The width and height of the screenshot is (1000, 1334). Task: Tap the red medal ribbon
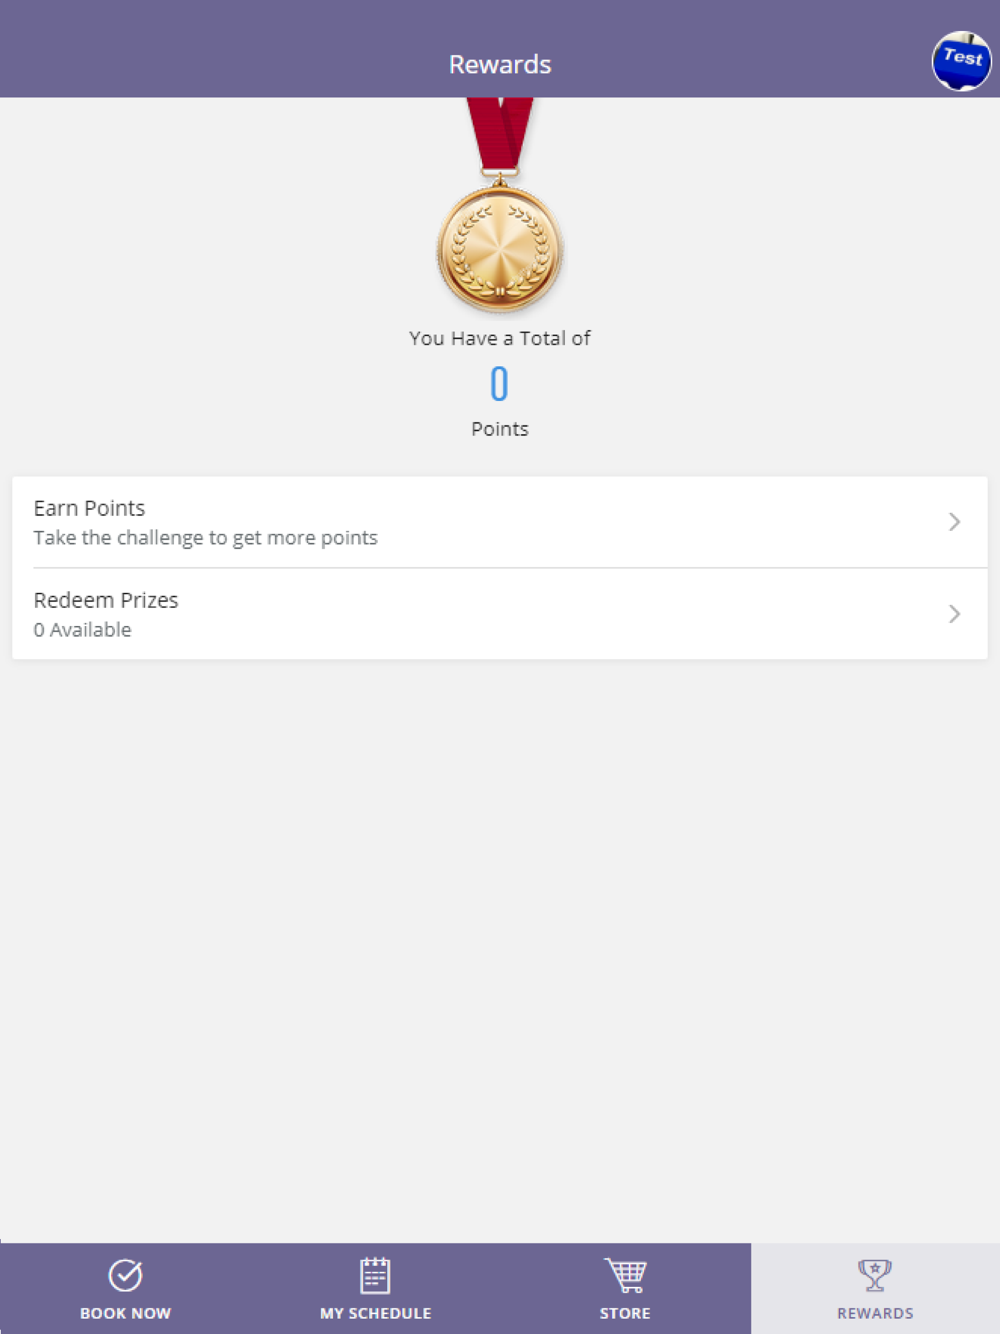pyautogui.click(x=500, y=133)
